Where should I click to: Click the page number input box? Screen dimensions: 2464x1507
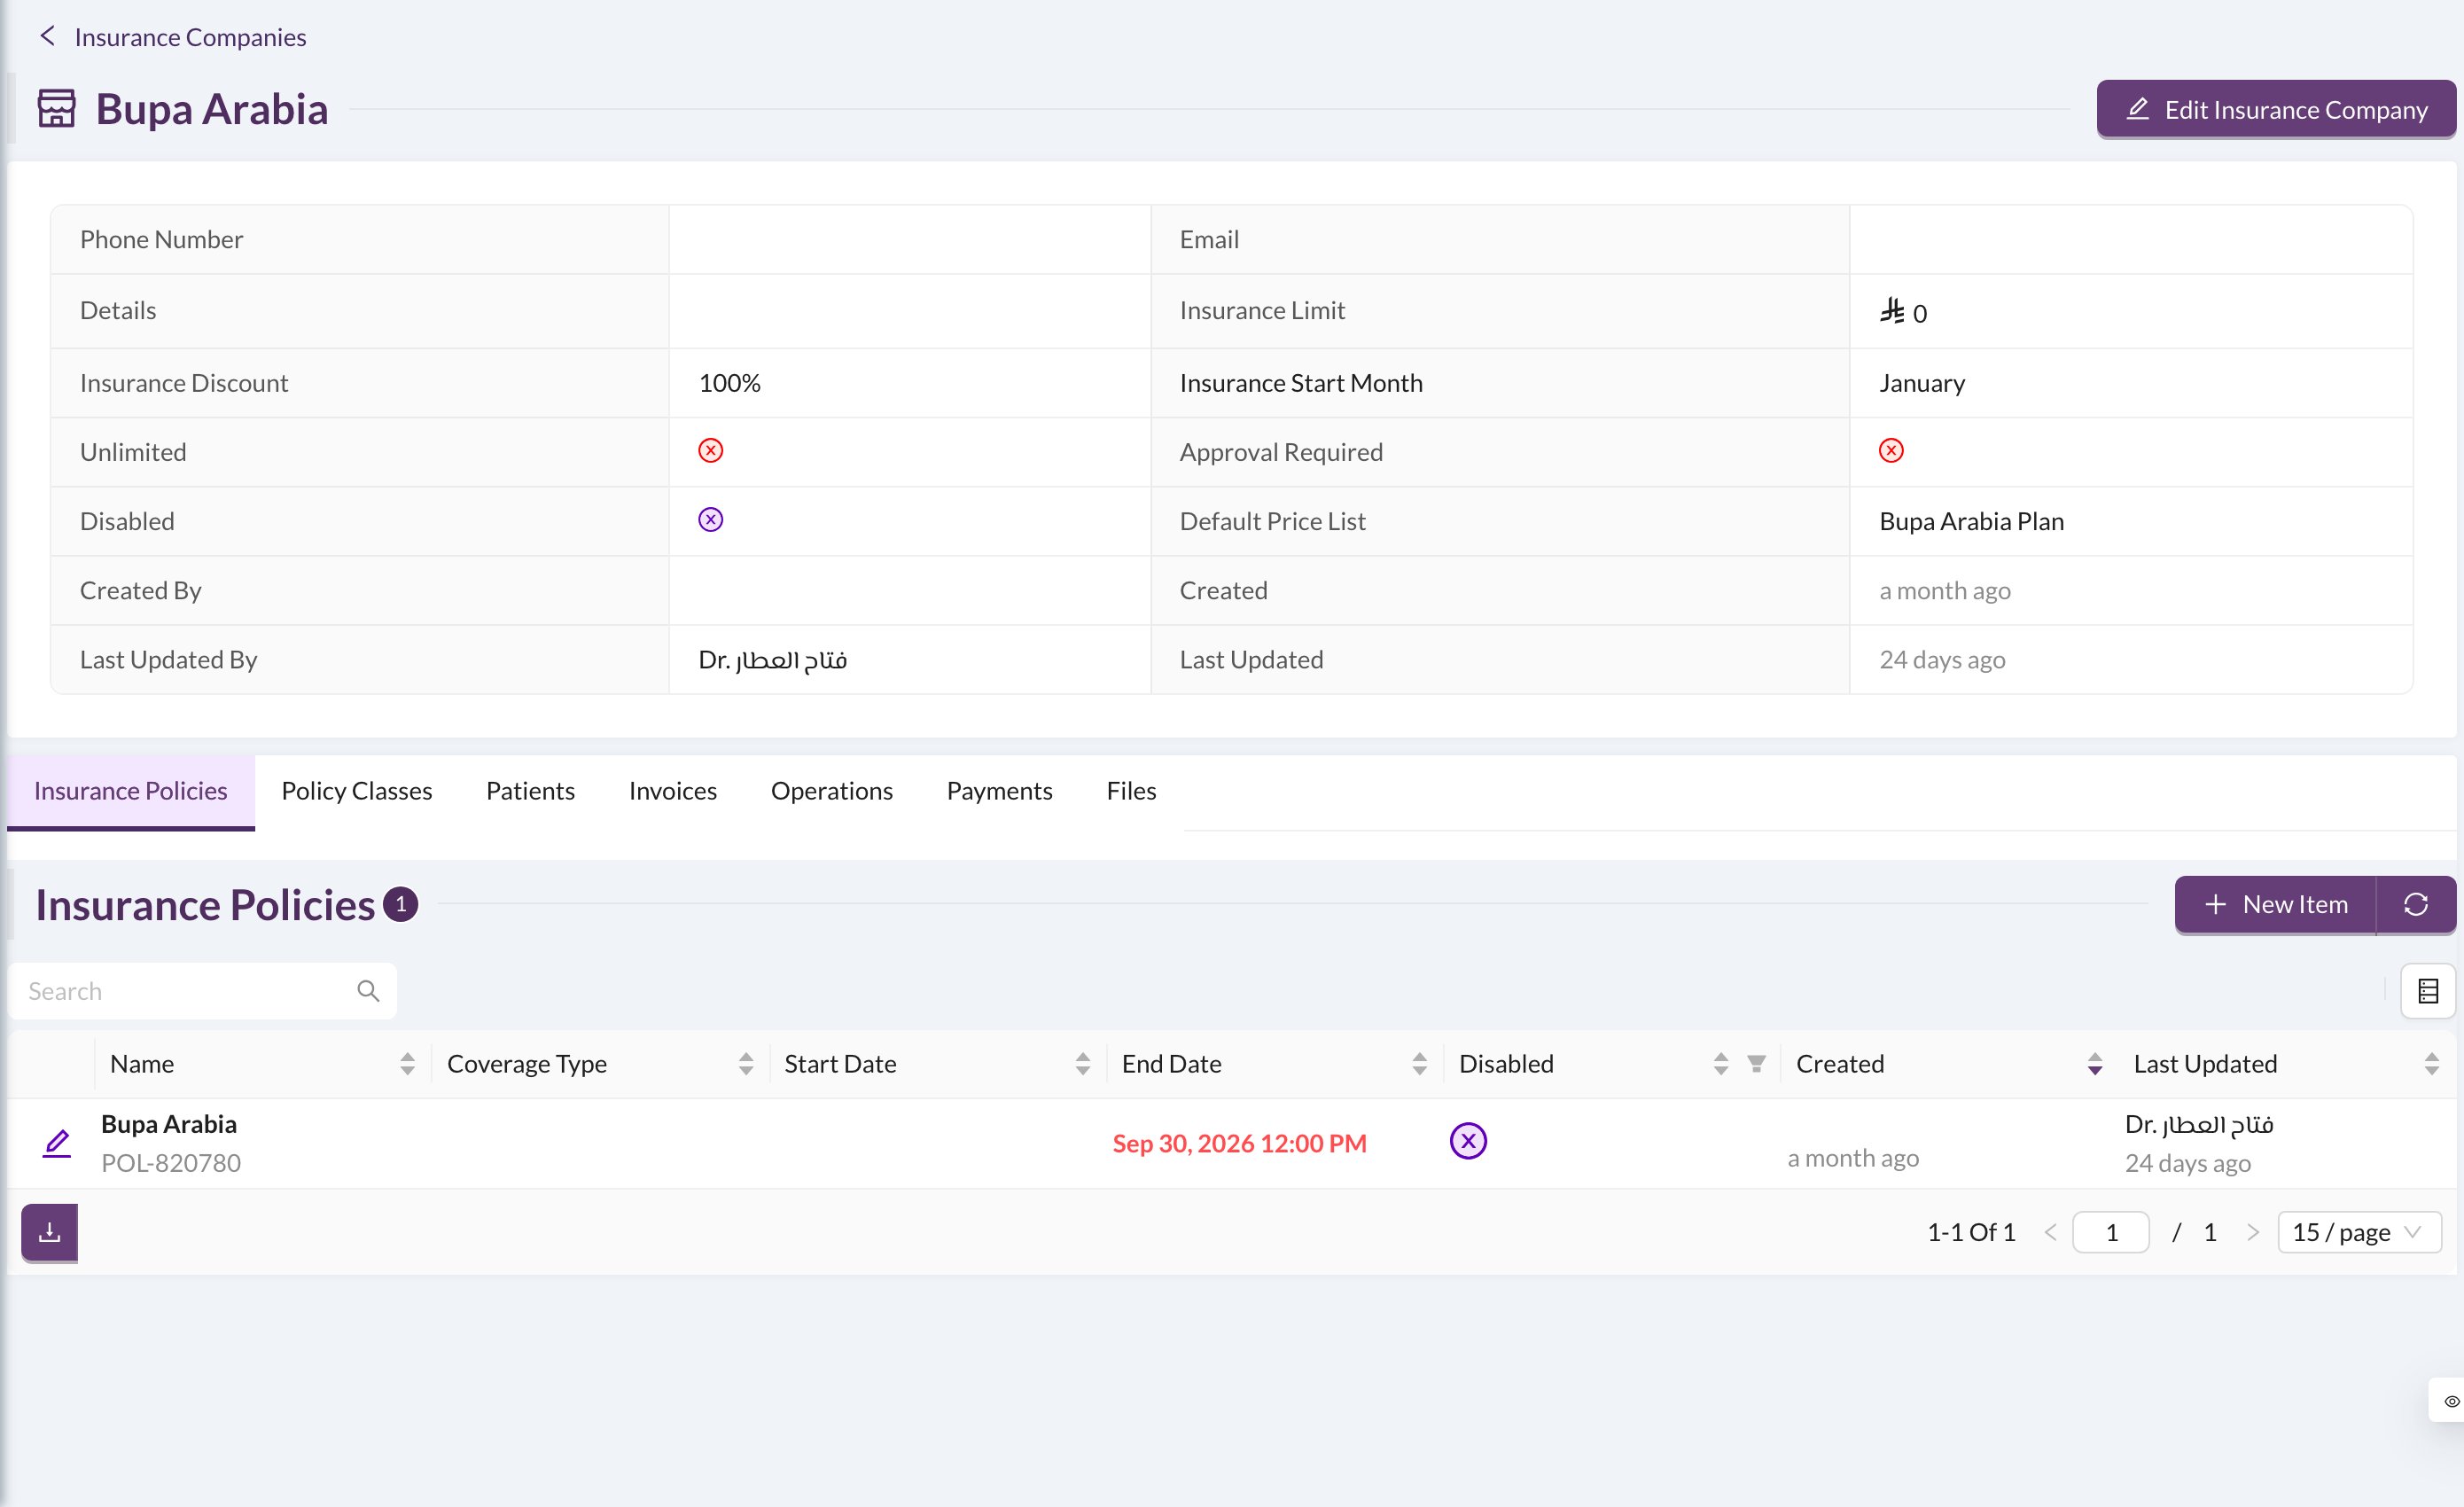coord(2111,1232)
